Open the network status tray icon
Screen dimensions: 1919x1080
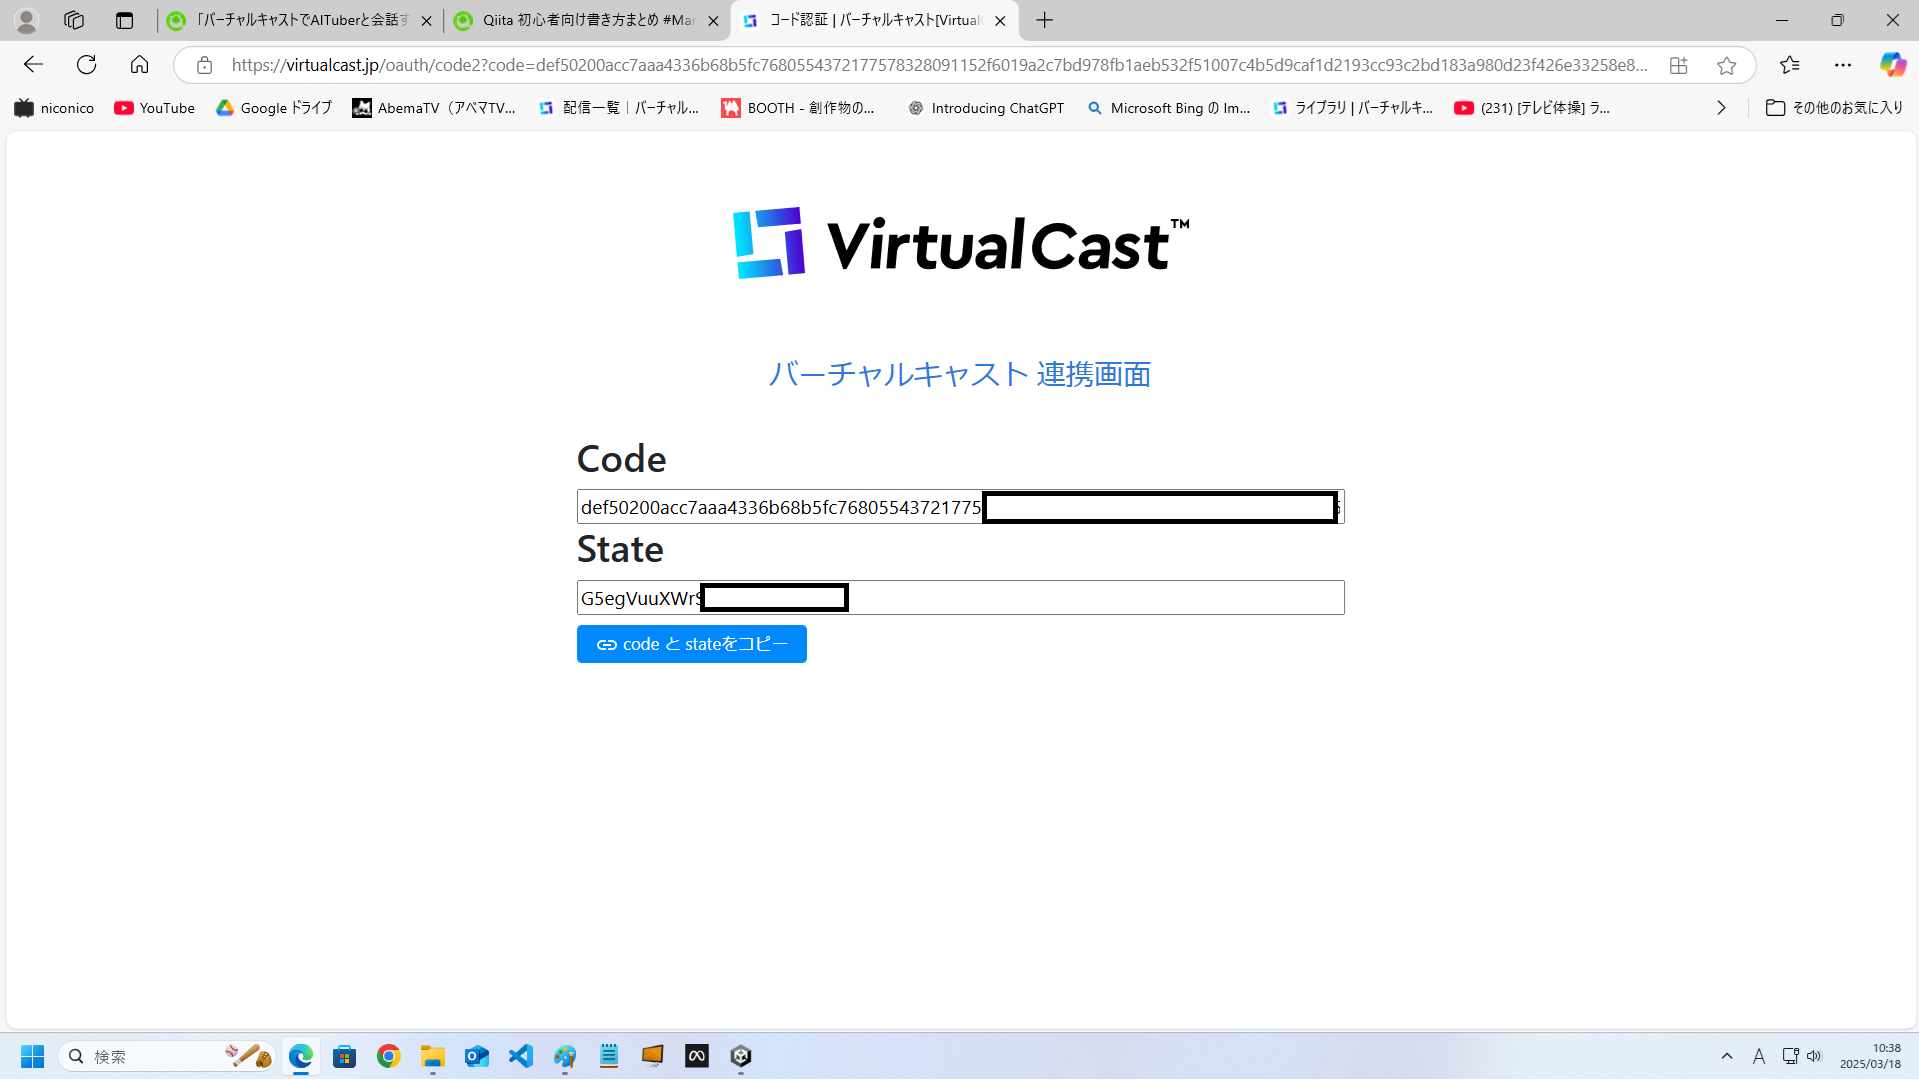1790,1056
